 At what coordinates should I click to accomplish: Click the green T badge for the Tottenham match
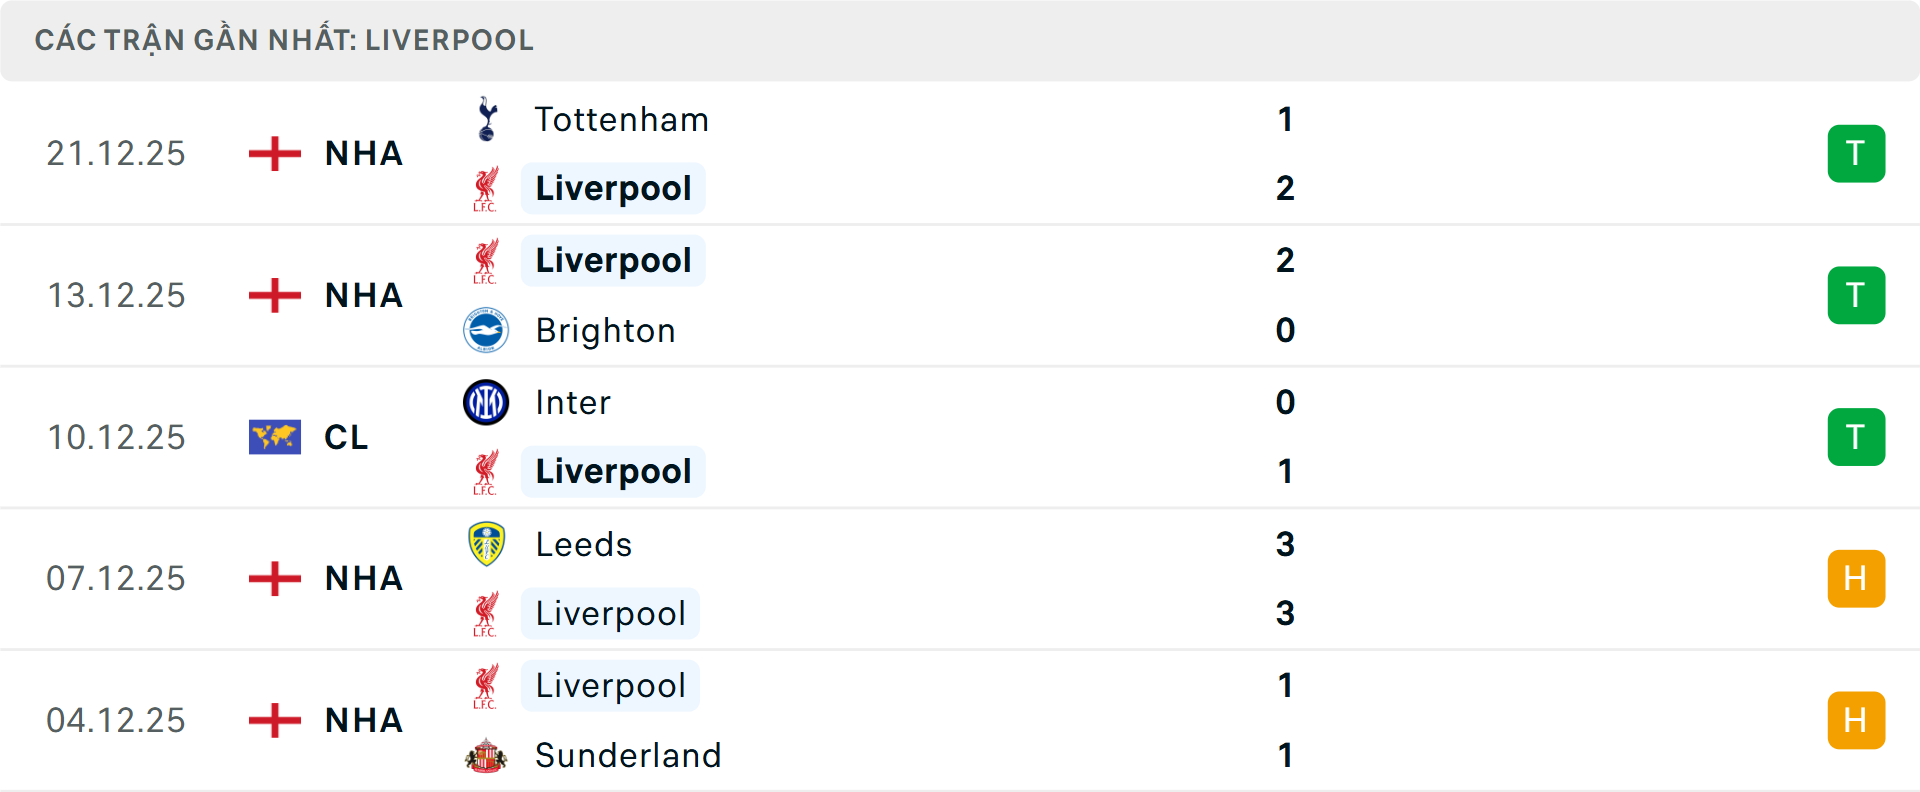click(x=1857, y=153)
